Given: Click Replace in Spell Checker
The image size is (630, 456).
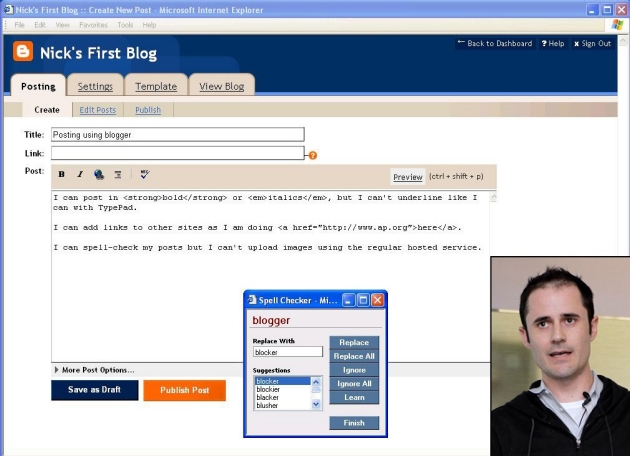Looking at the screenshot, I should click(x=354, y=342).
